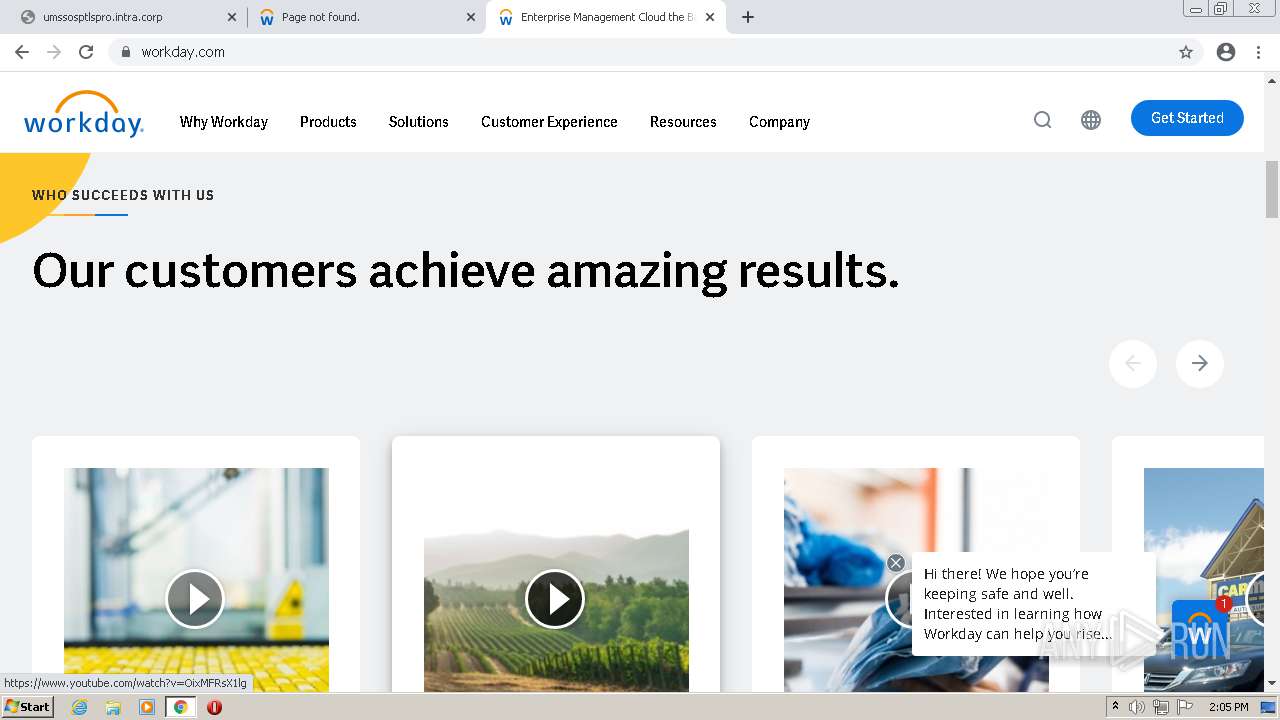
Task: Open the Chrome profile avatar
Action: click(x=1226, y=52)
